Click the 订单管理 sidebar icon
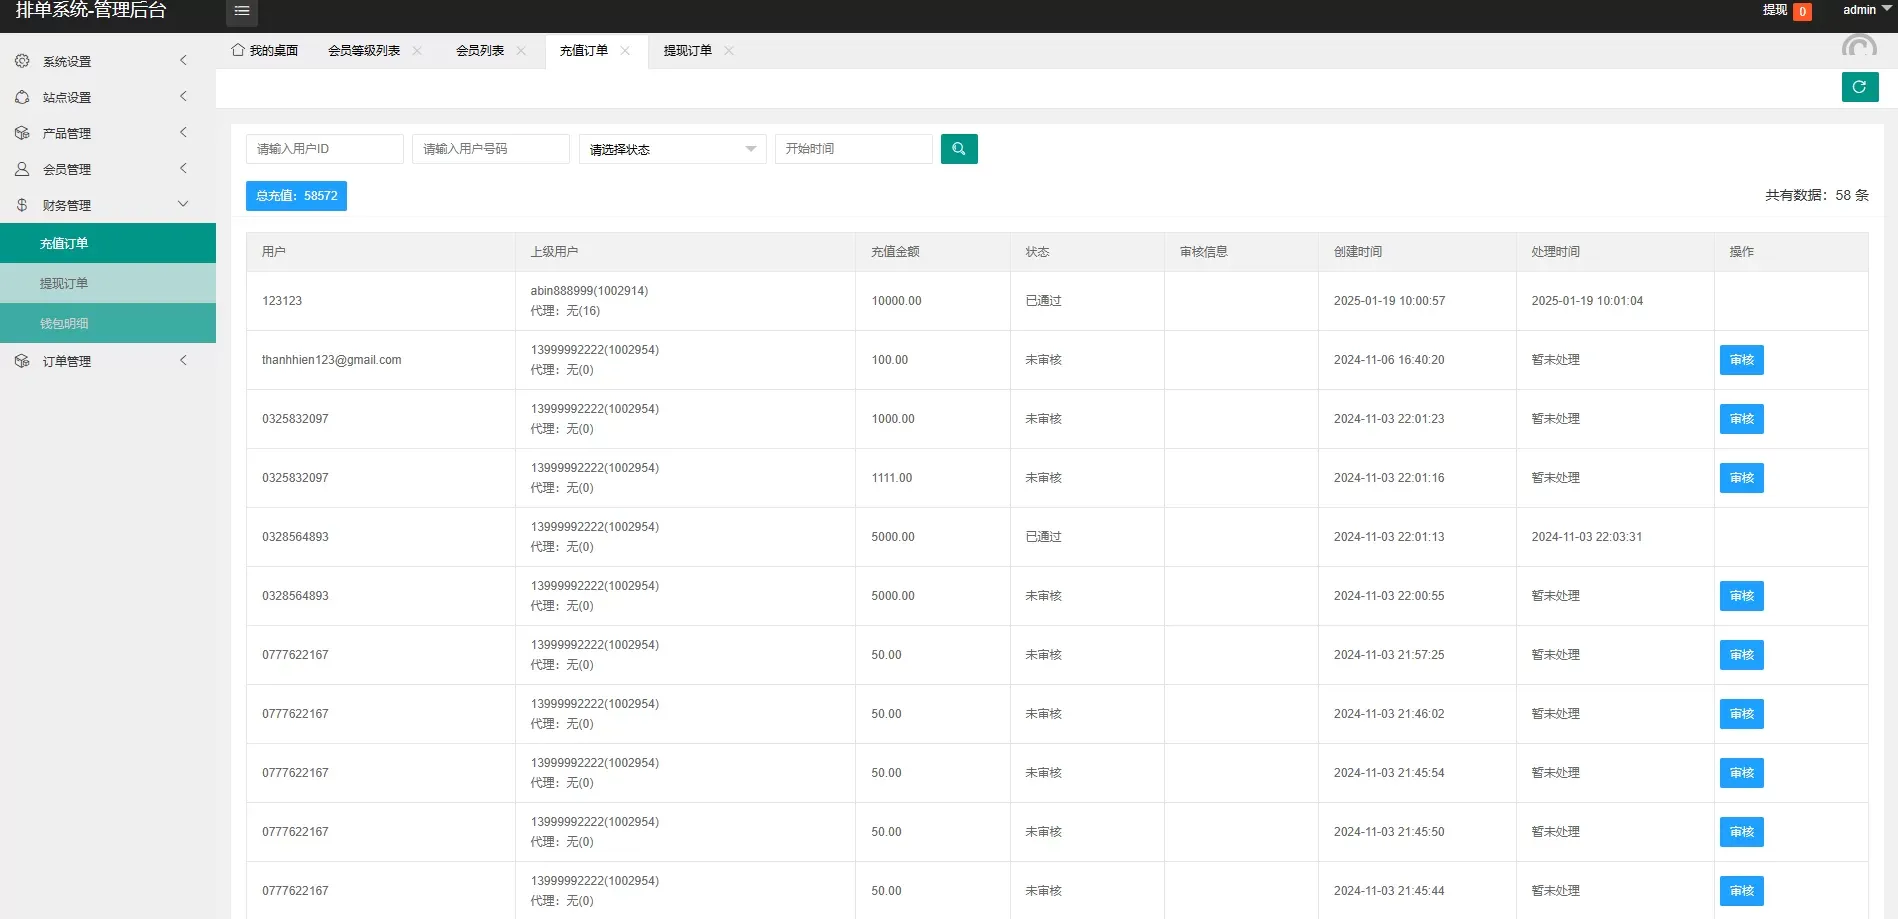 (22, 360)
